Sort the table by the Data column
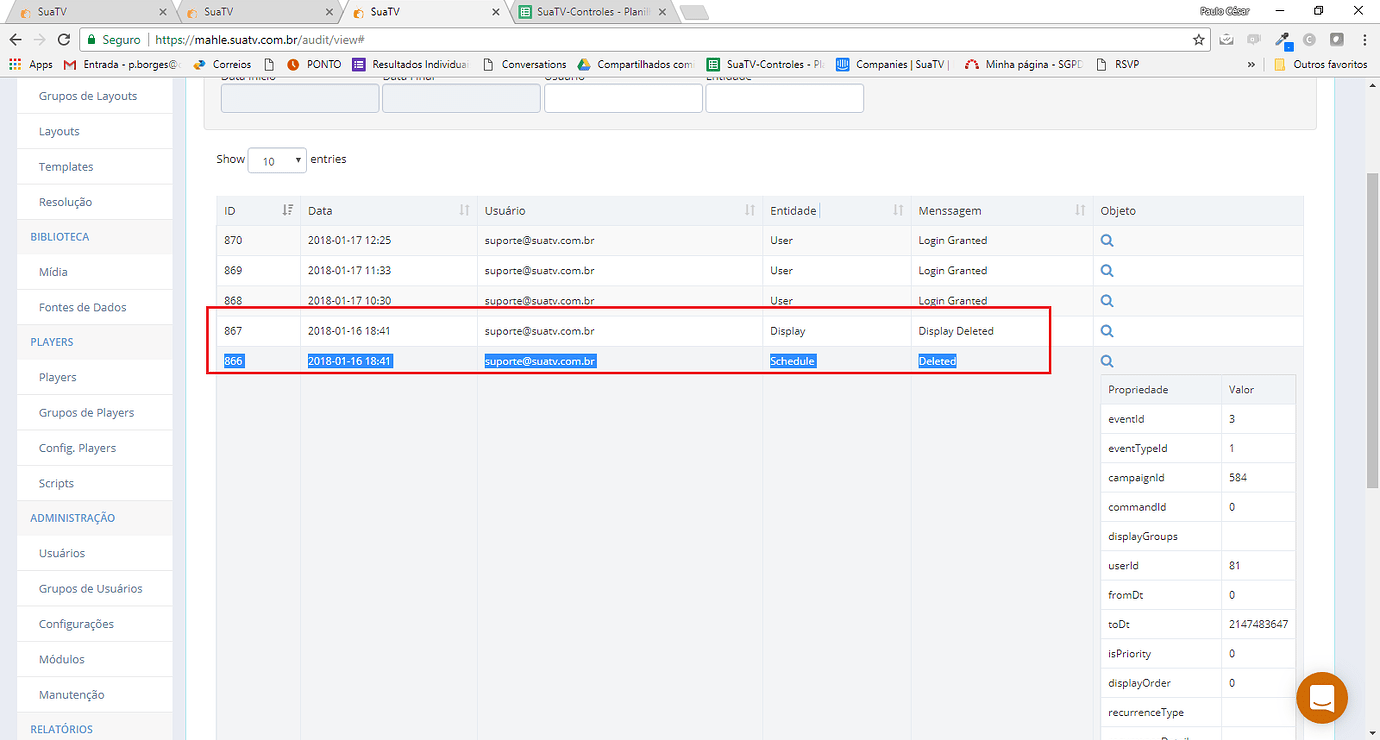The height and width of the screenshot is (740, 1380). pos(464,210)
